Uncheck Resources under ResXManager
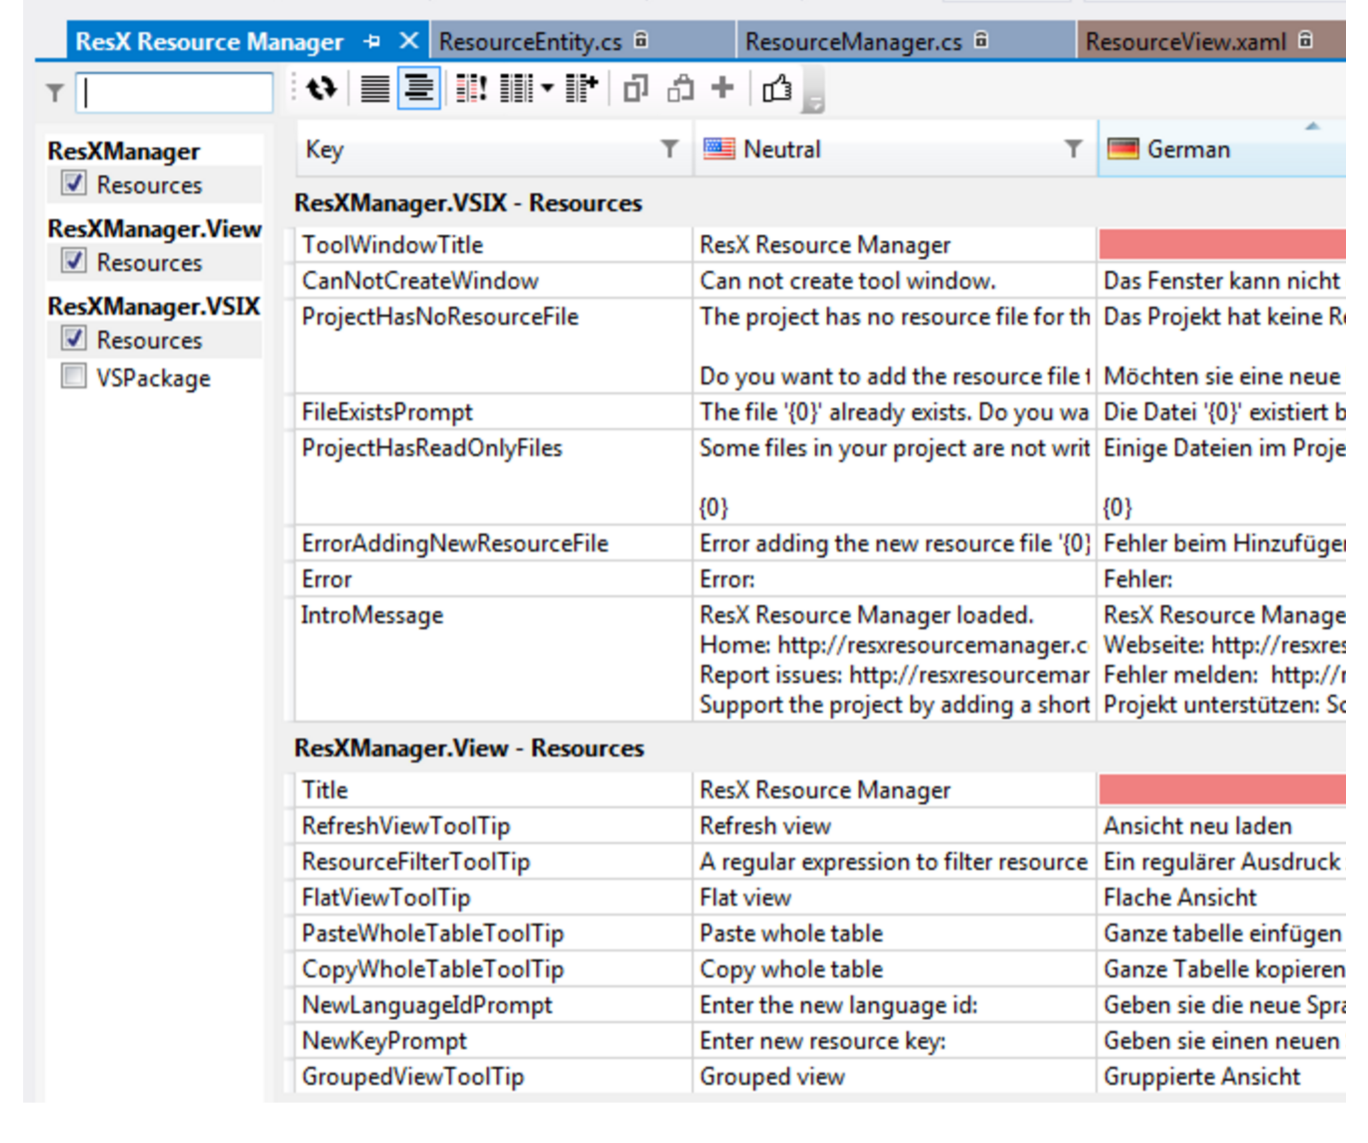The width and height of the screenshot is (1368, 1143). 73,183
